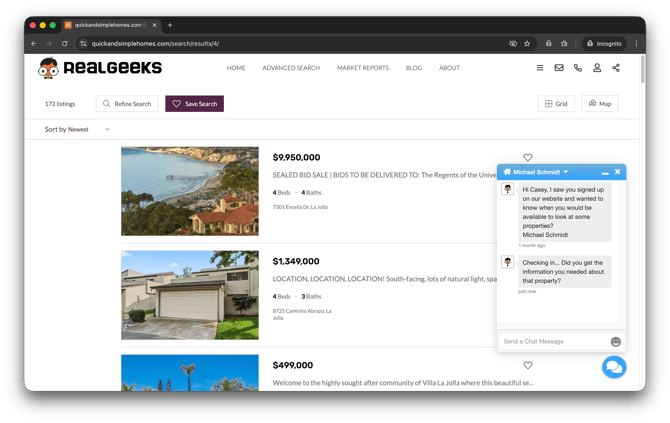Favorite the $9,950,000 listing with heart
The image size is (670, 423).
click(528, 157)
